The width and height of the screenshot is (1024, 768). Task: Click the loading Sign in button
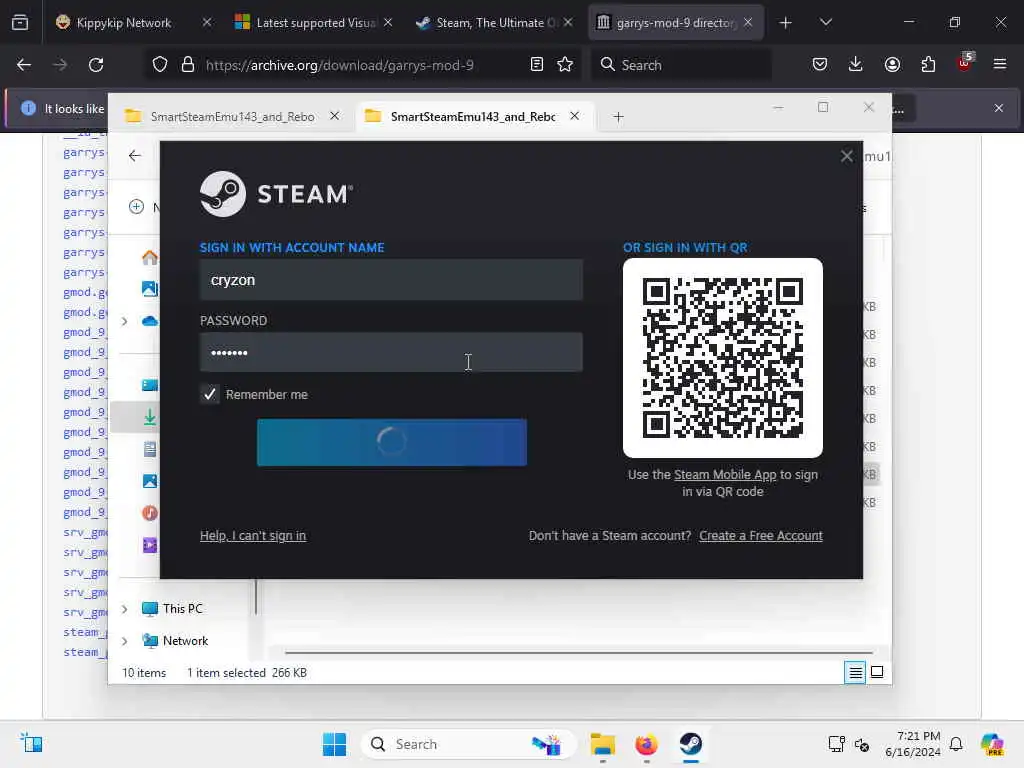392,442
